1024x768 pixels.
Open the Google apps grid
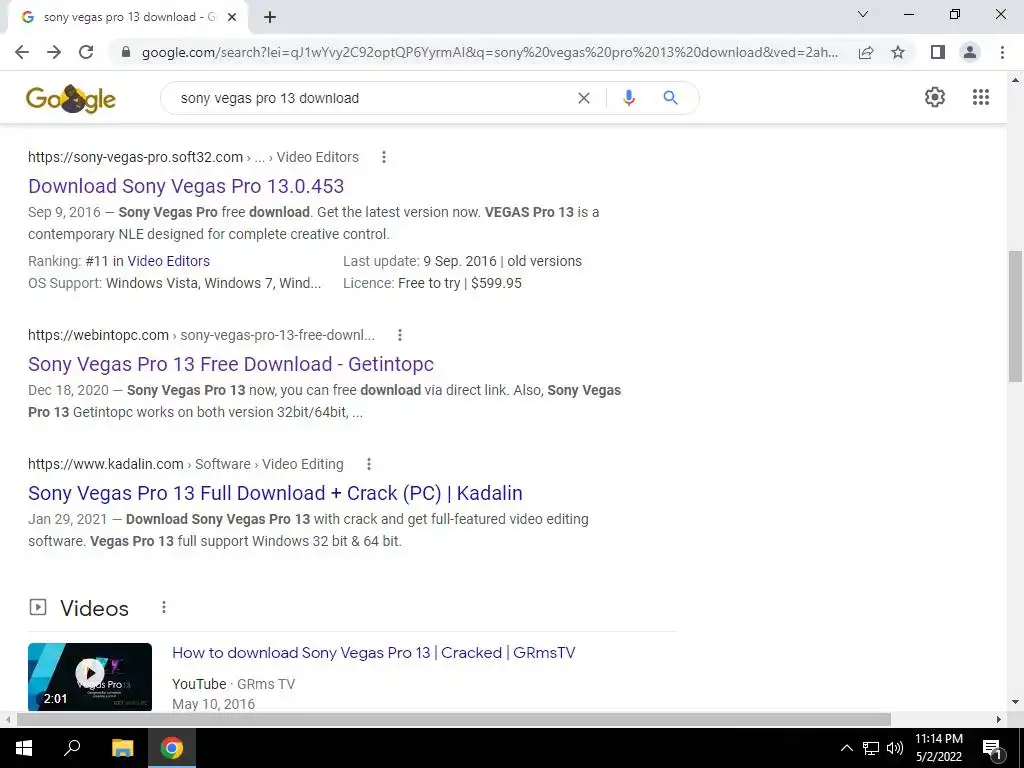981,97
